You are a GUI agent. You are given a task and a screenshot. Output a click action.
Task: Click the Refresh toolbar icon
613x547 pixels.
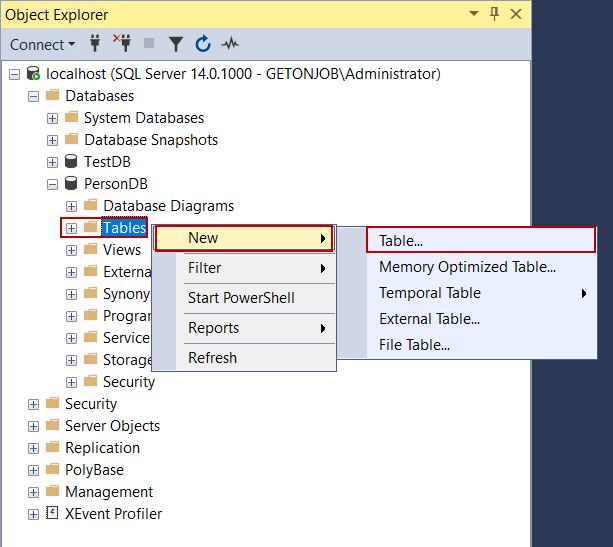(x=203, y=44)
